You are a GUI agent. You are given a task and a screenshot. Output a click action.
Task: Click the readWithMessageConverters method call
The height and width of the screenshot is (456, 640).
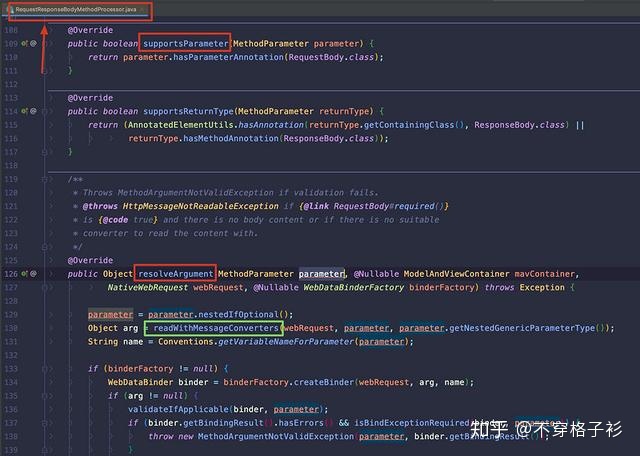pyautogui.click(x=216, y=328)
